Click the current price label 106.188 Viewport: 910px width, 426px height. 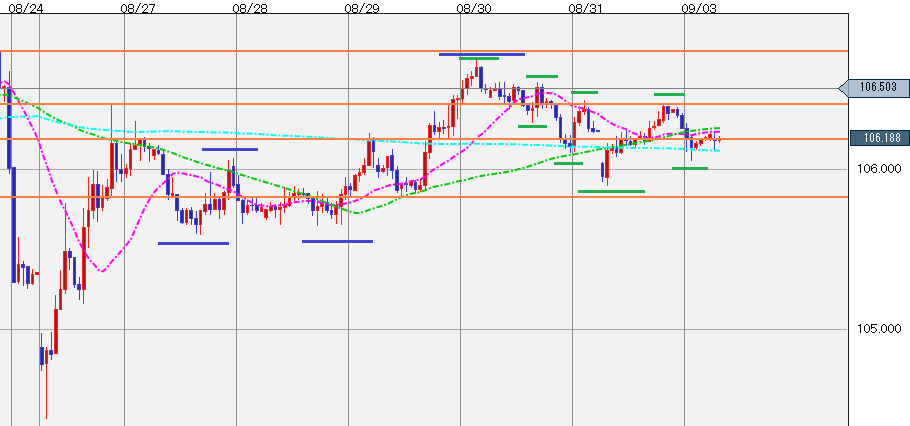pyautogui.click(x=879, y=138)
